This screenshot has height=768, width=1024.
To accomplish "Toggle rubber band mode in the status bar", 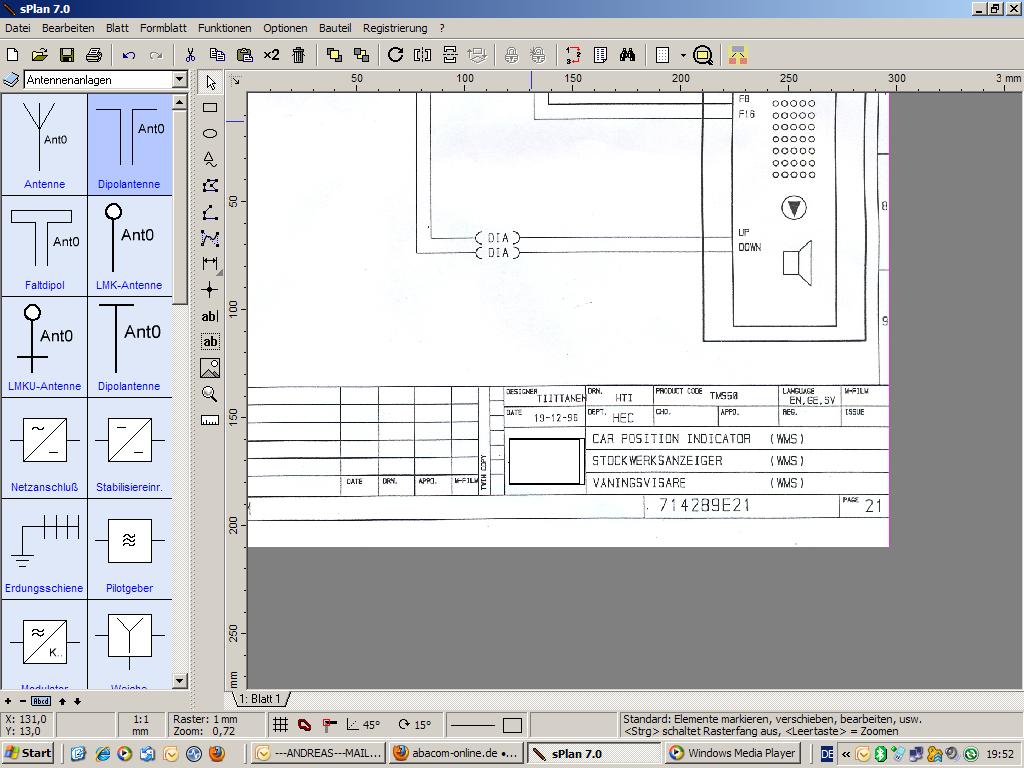I will [305, 724].
